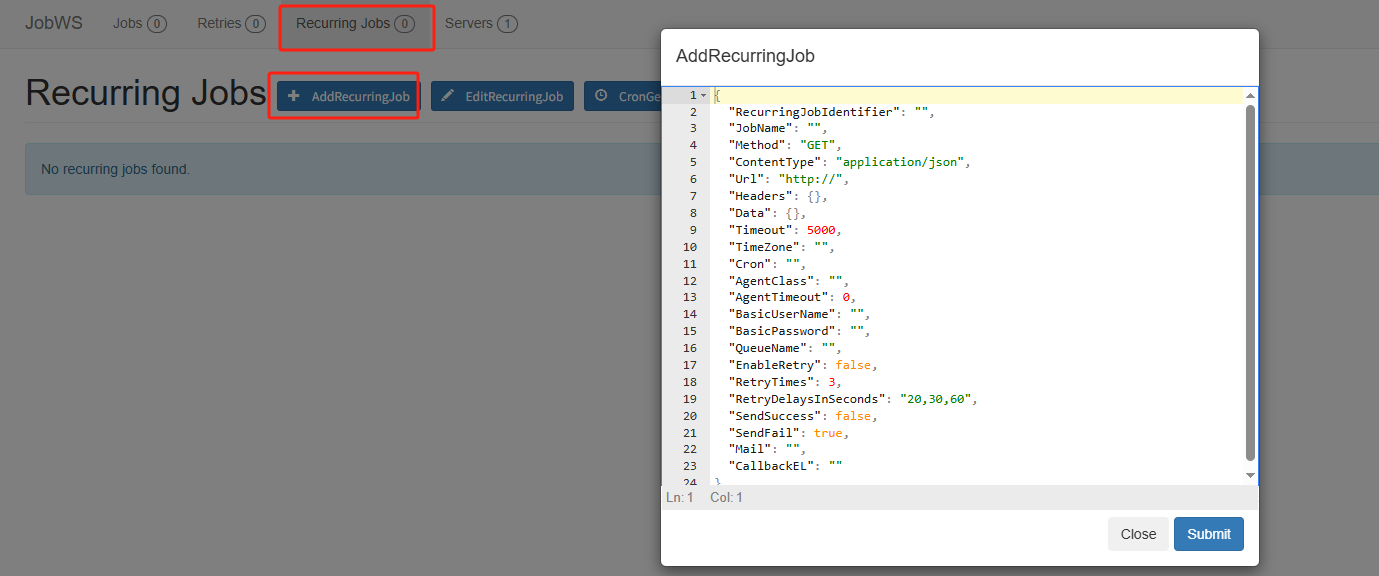Click the "BasicUserName" line
The width and height of the screenshot is (1379, 576).
pyautogui.click(x=800, y=314)
